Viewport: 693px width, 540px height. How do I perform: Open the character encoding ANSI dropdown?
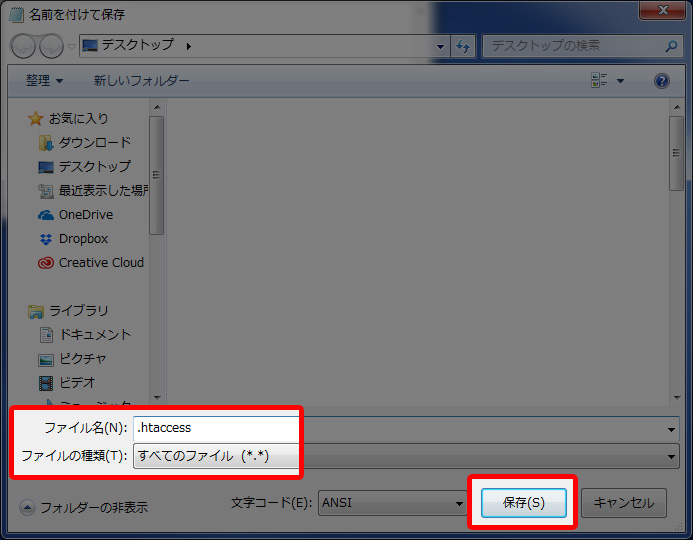pyautogui.click(x=458, y=503)
